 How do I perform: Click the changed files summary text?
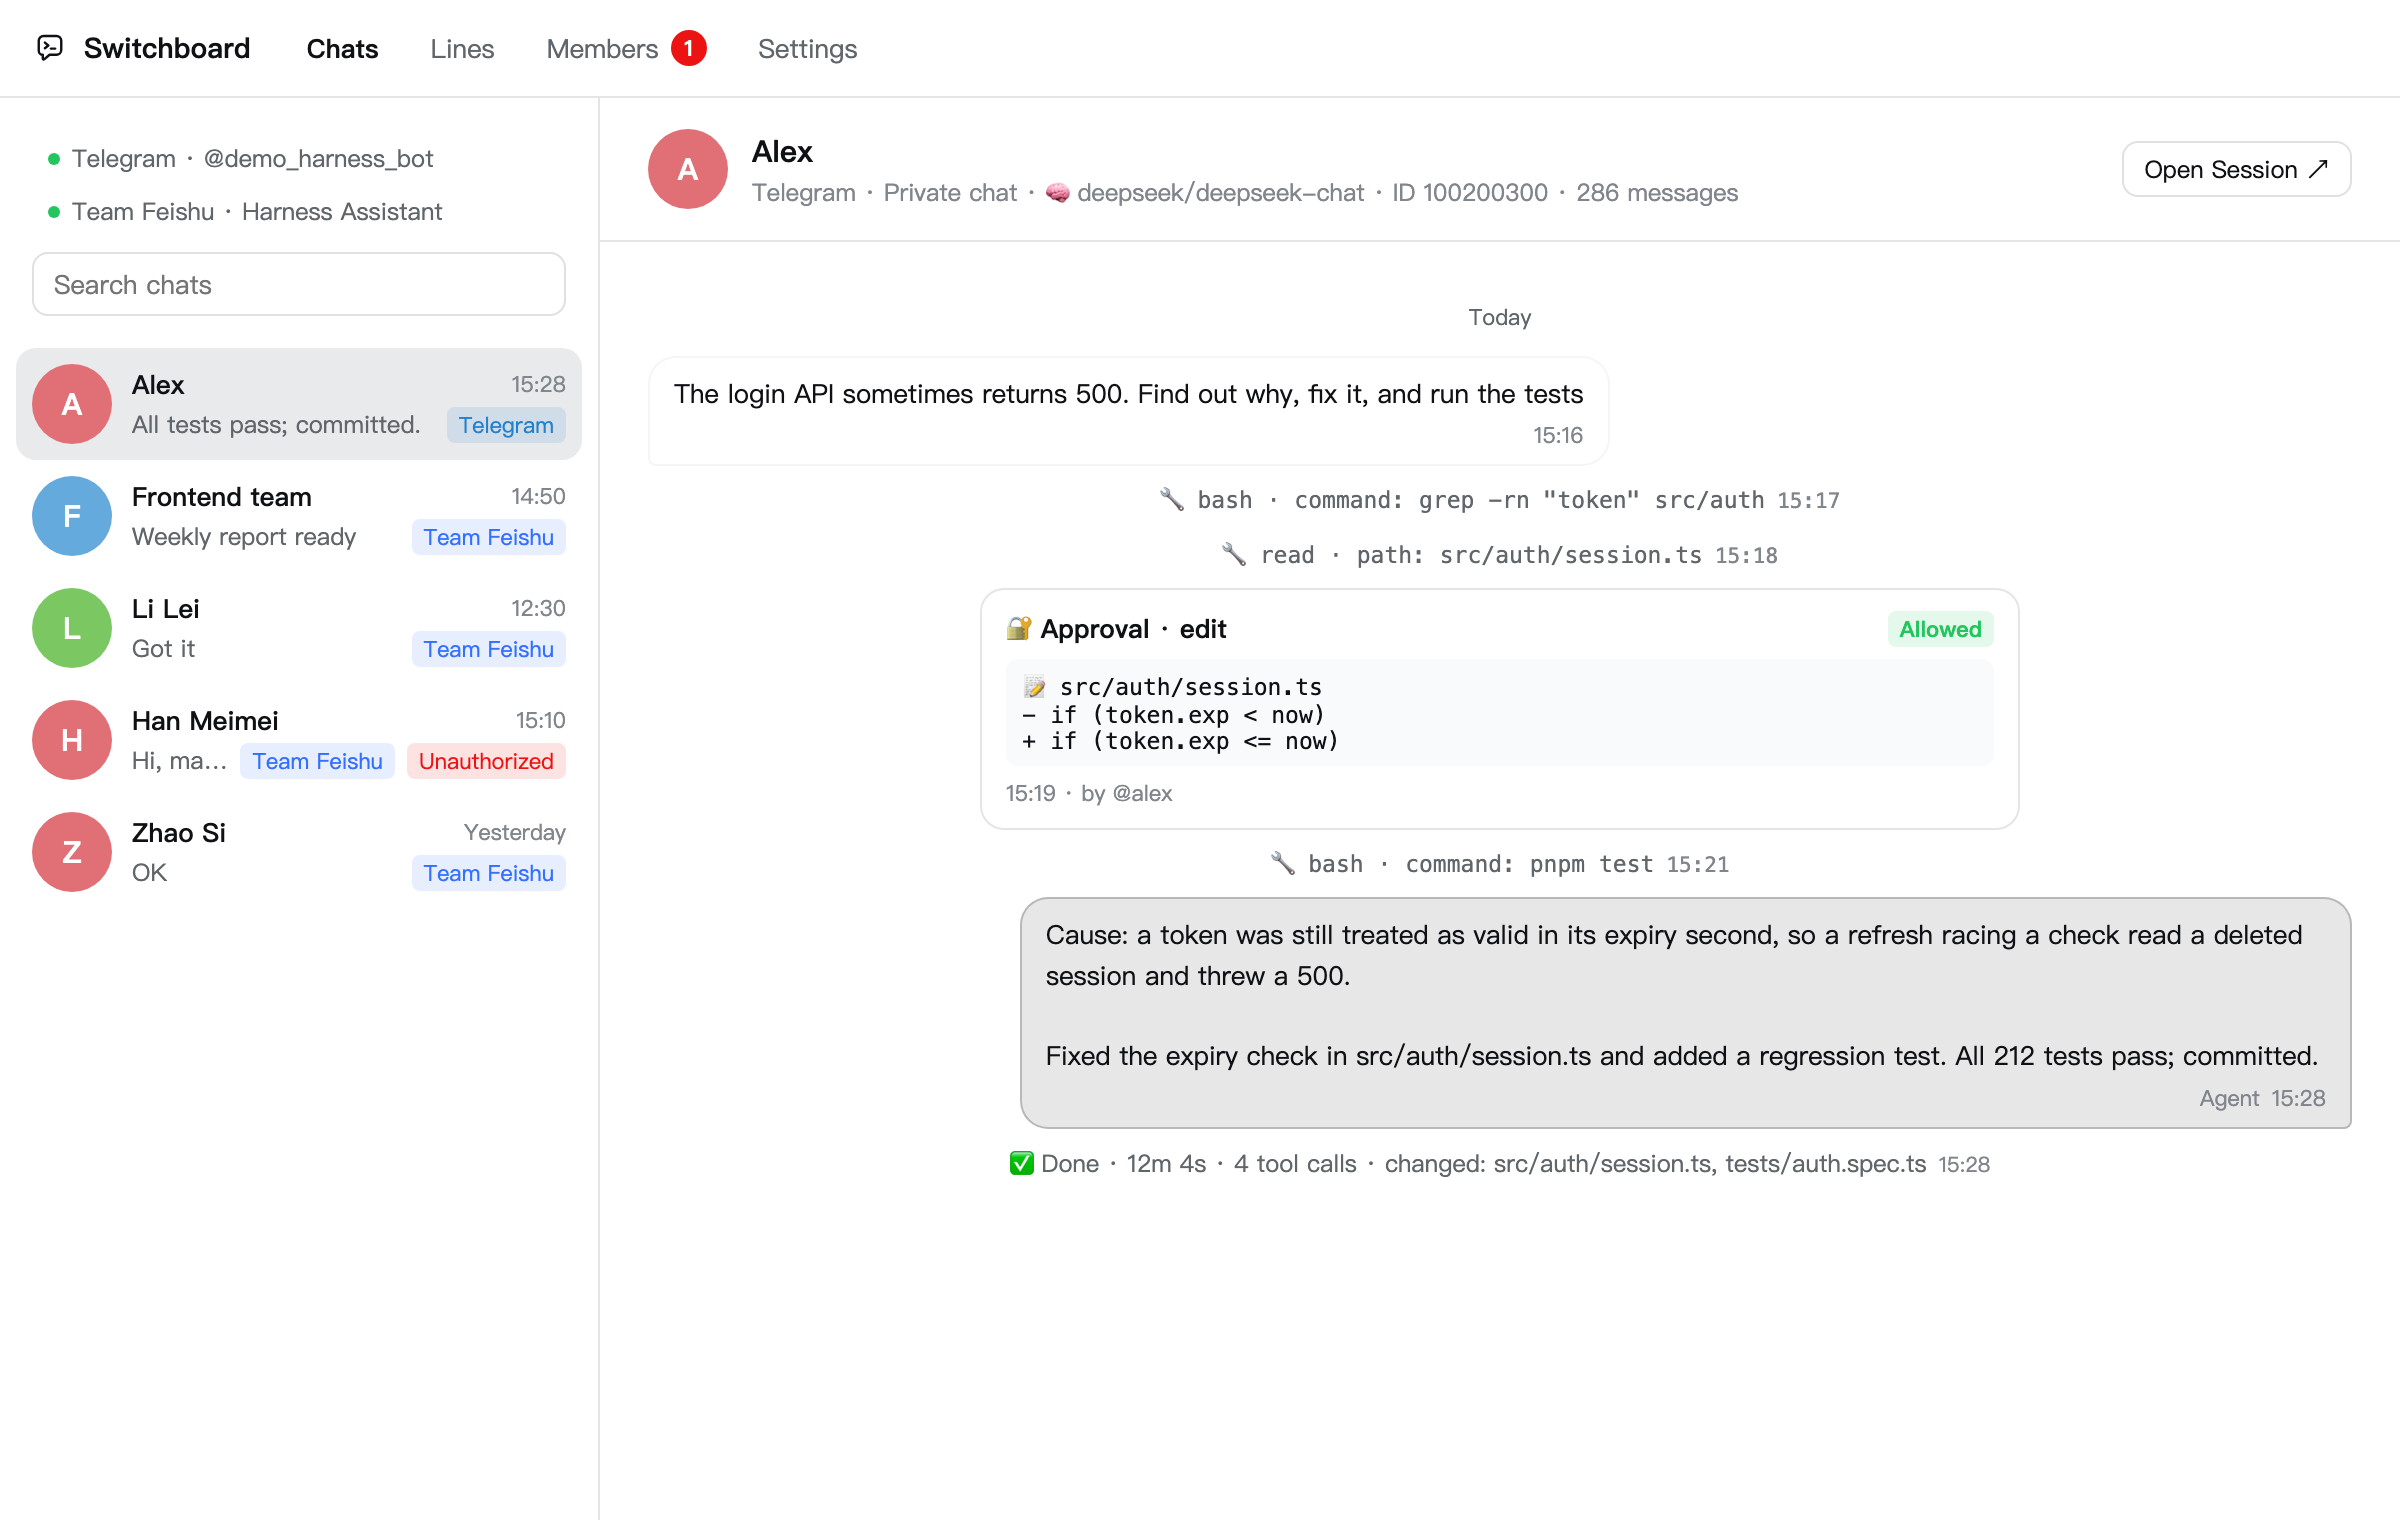1655,1163
